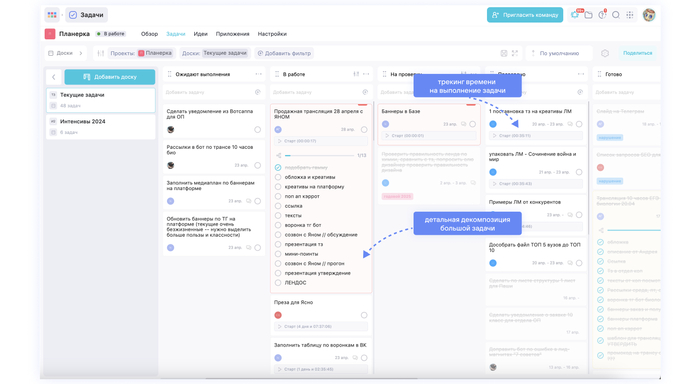Open Ожидают выполнения column options menu

pyautogui.click(x=258, y=74)
